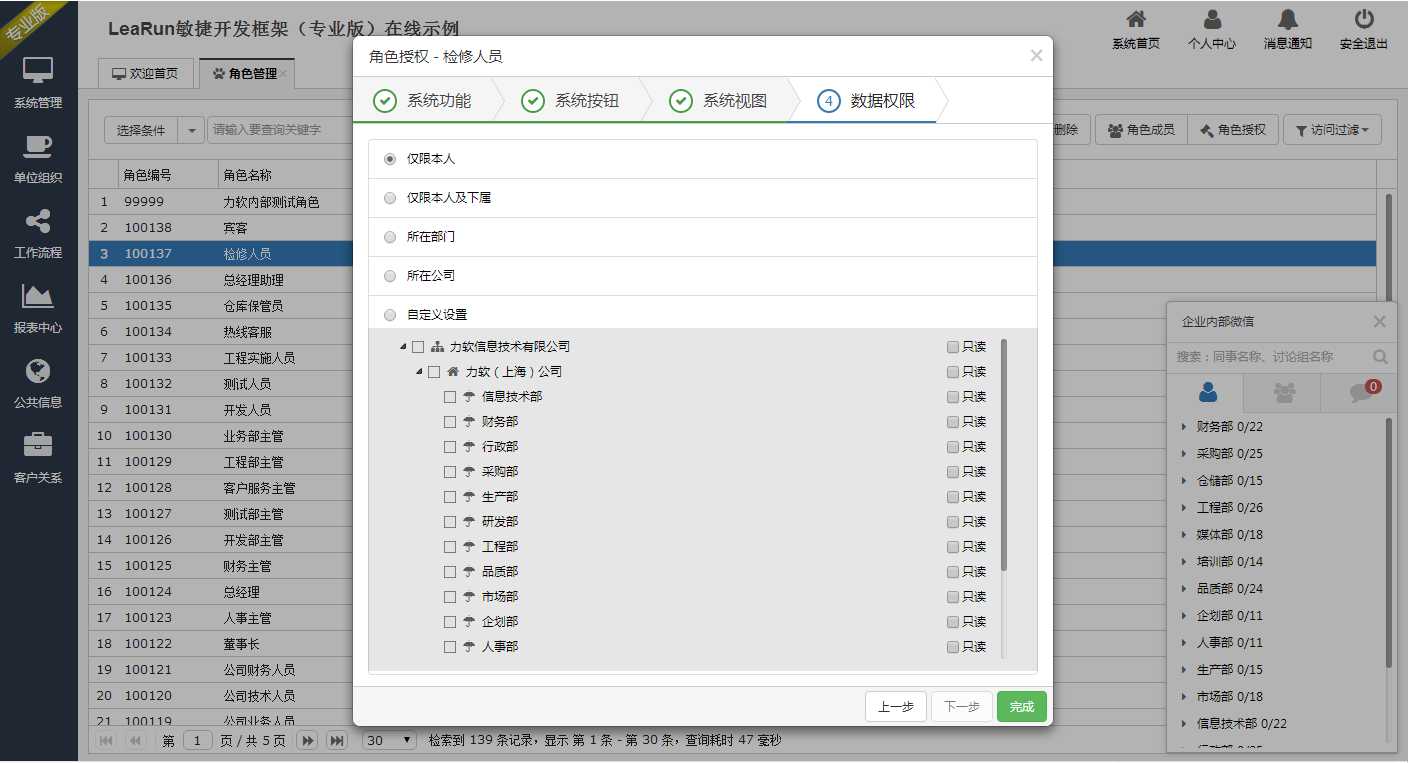Close the 企业内部微信 panel

1380,321
